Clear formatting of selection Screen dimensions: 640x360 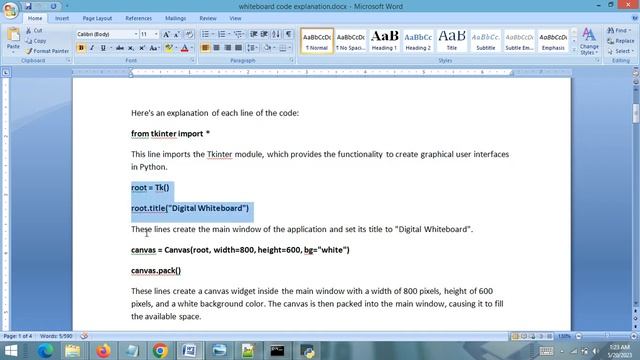[189, 35]
